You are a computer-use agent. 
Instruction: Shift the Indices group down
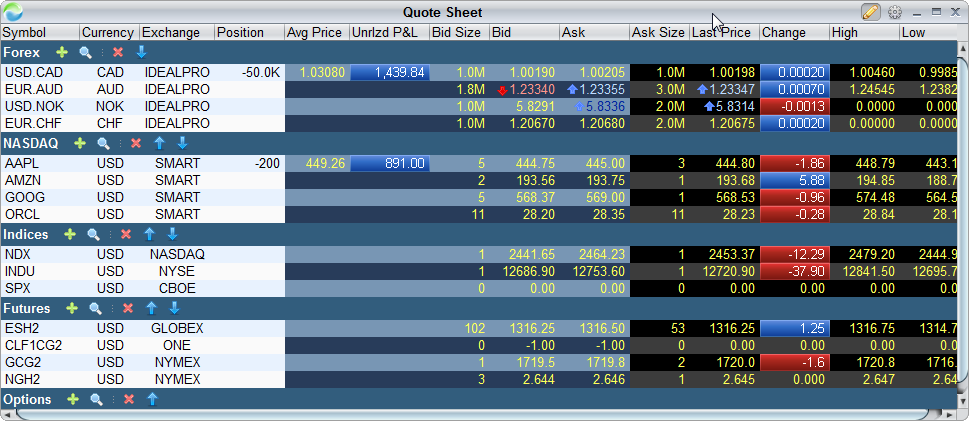point(172,234)
